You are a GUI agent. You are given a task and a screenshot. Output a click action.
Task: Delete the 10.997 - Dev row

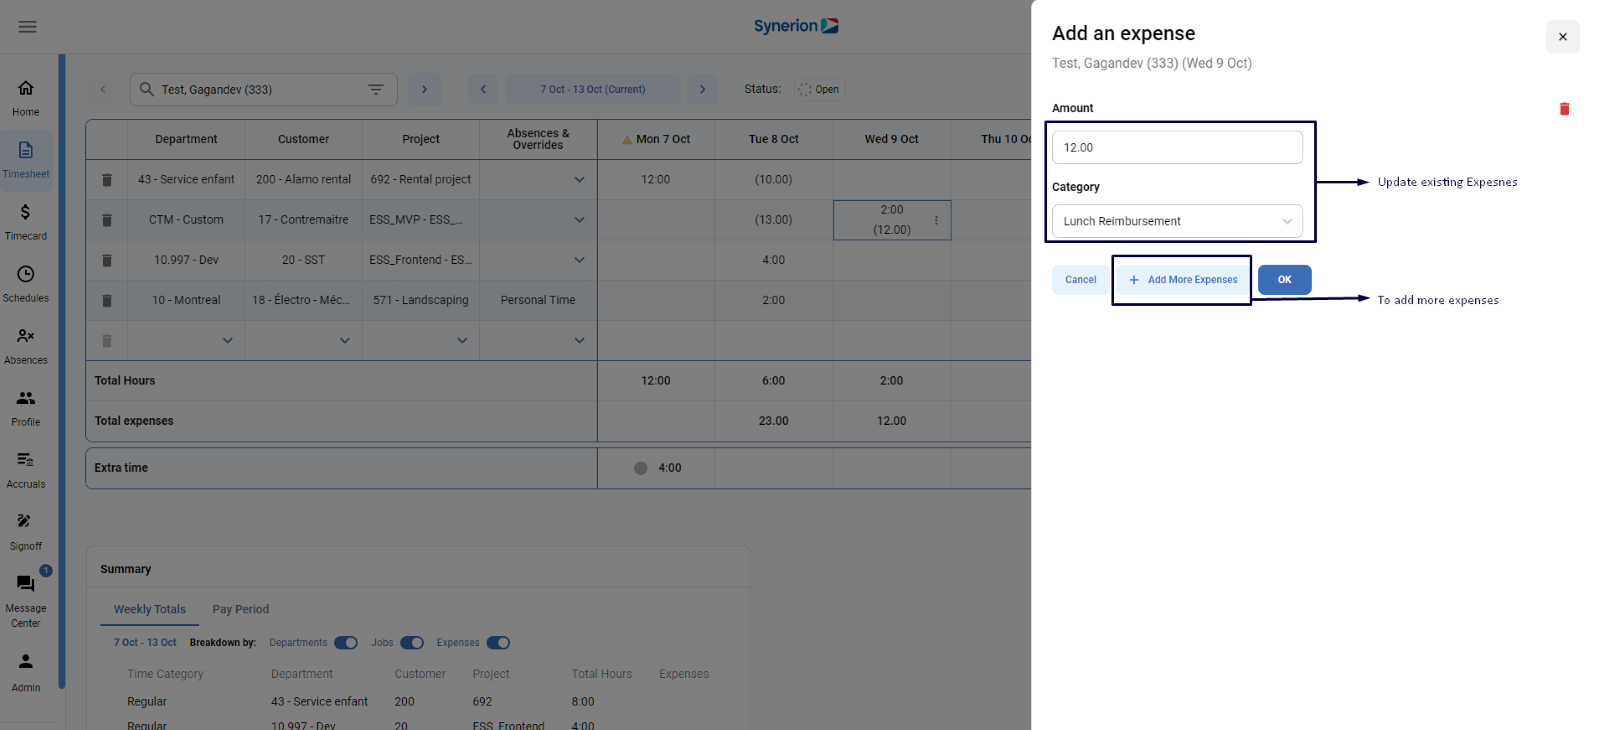click(x=107, y=260)
